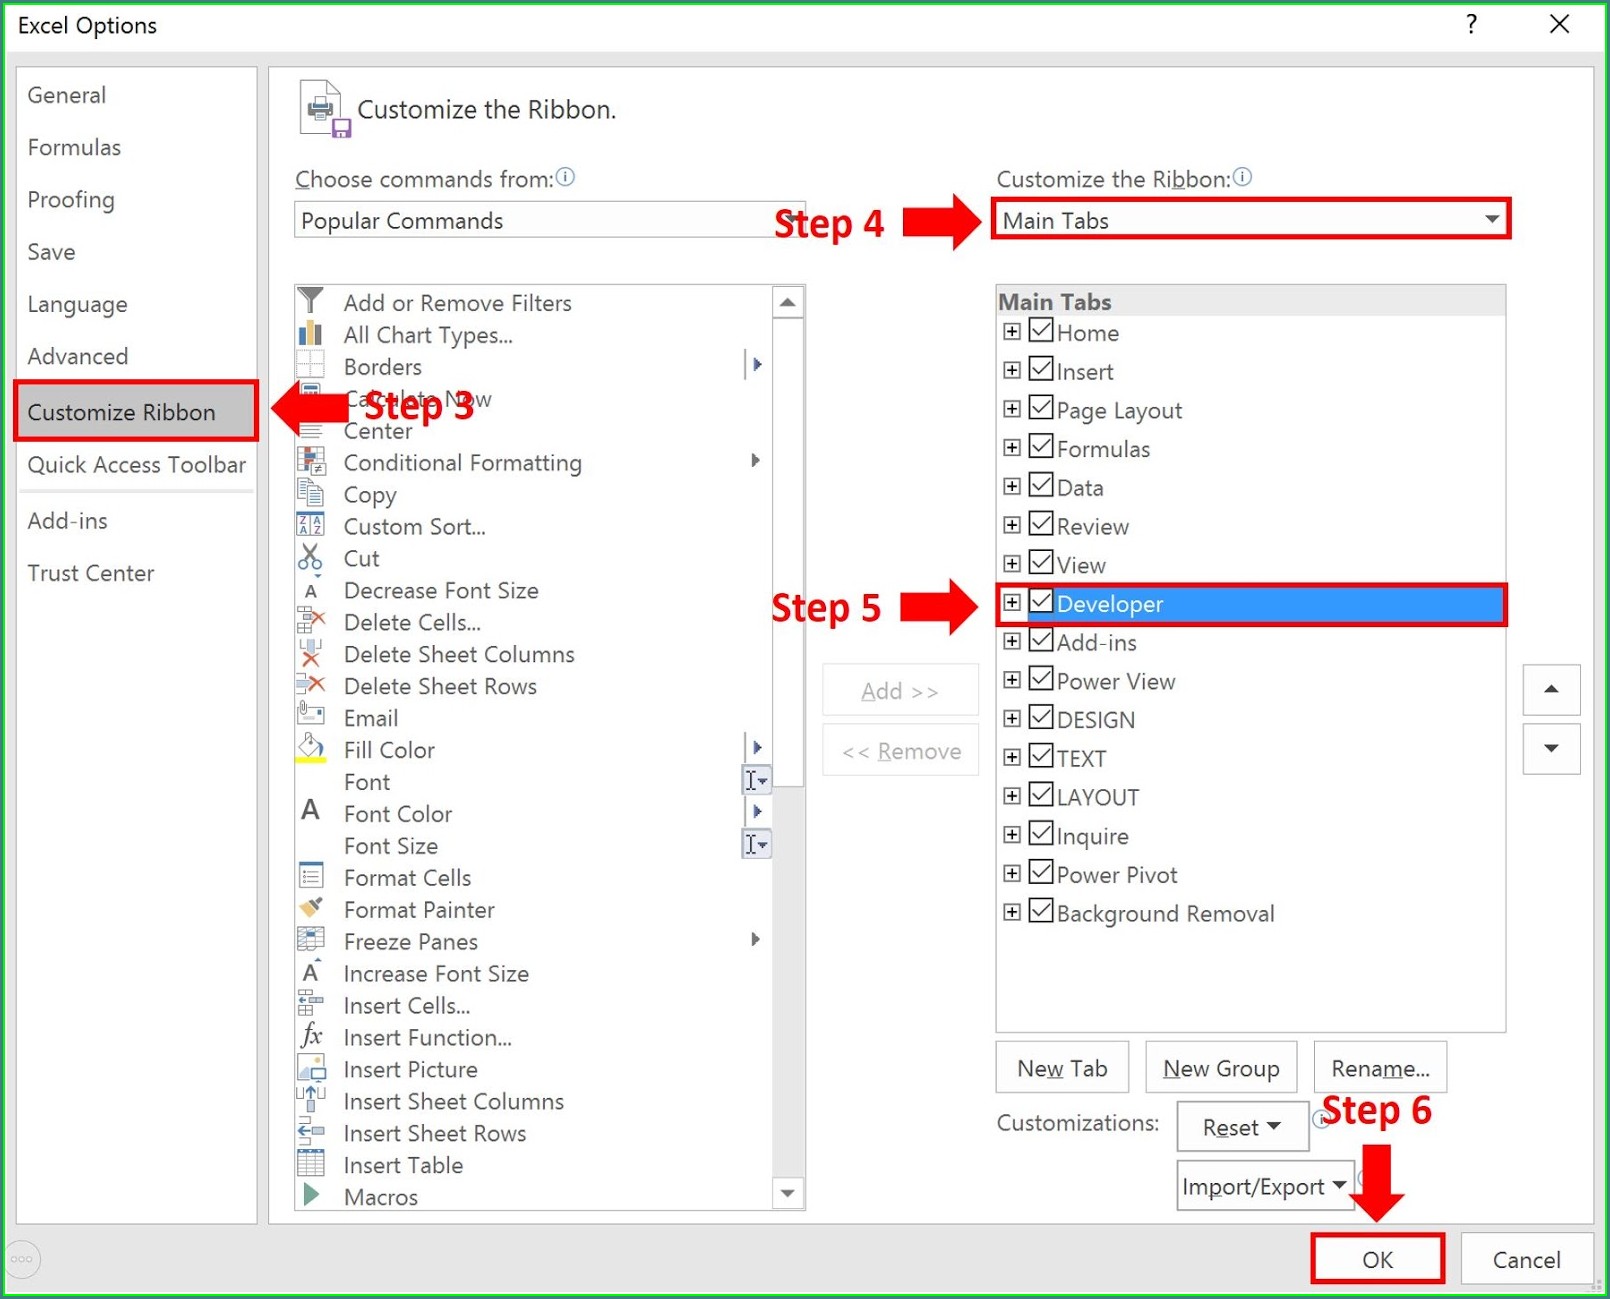Click the Custom Sort A-Z icon
The image size is (1610, 1299).
pyautogui.click(x=311, y=525)
